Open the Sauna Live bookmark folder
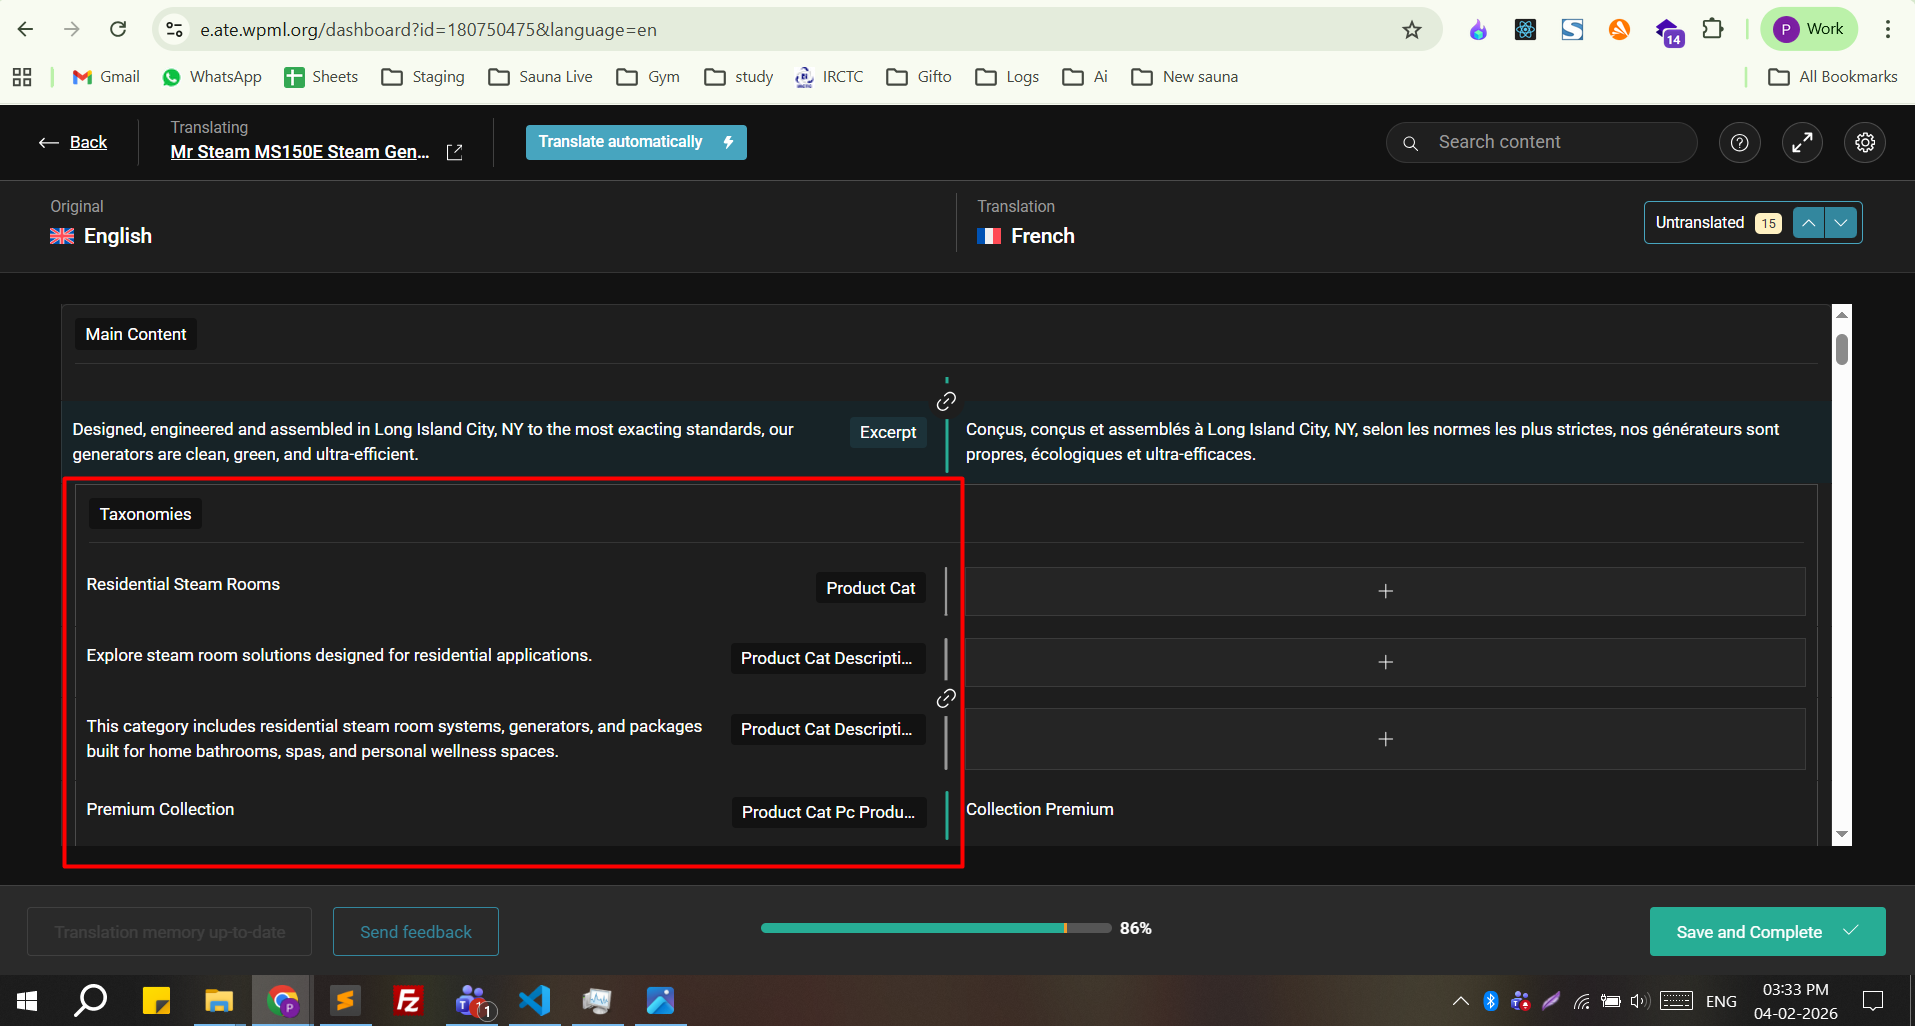The image size is (1915, 1026). point(541,77)
